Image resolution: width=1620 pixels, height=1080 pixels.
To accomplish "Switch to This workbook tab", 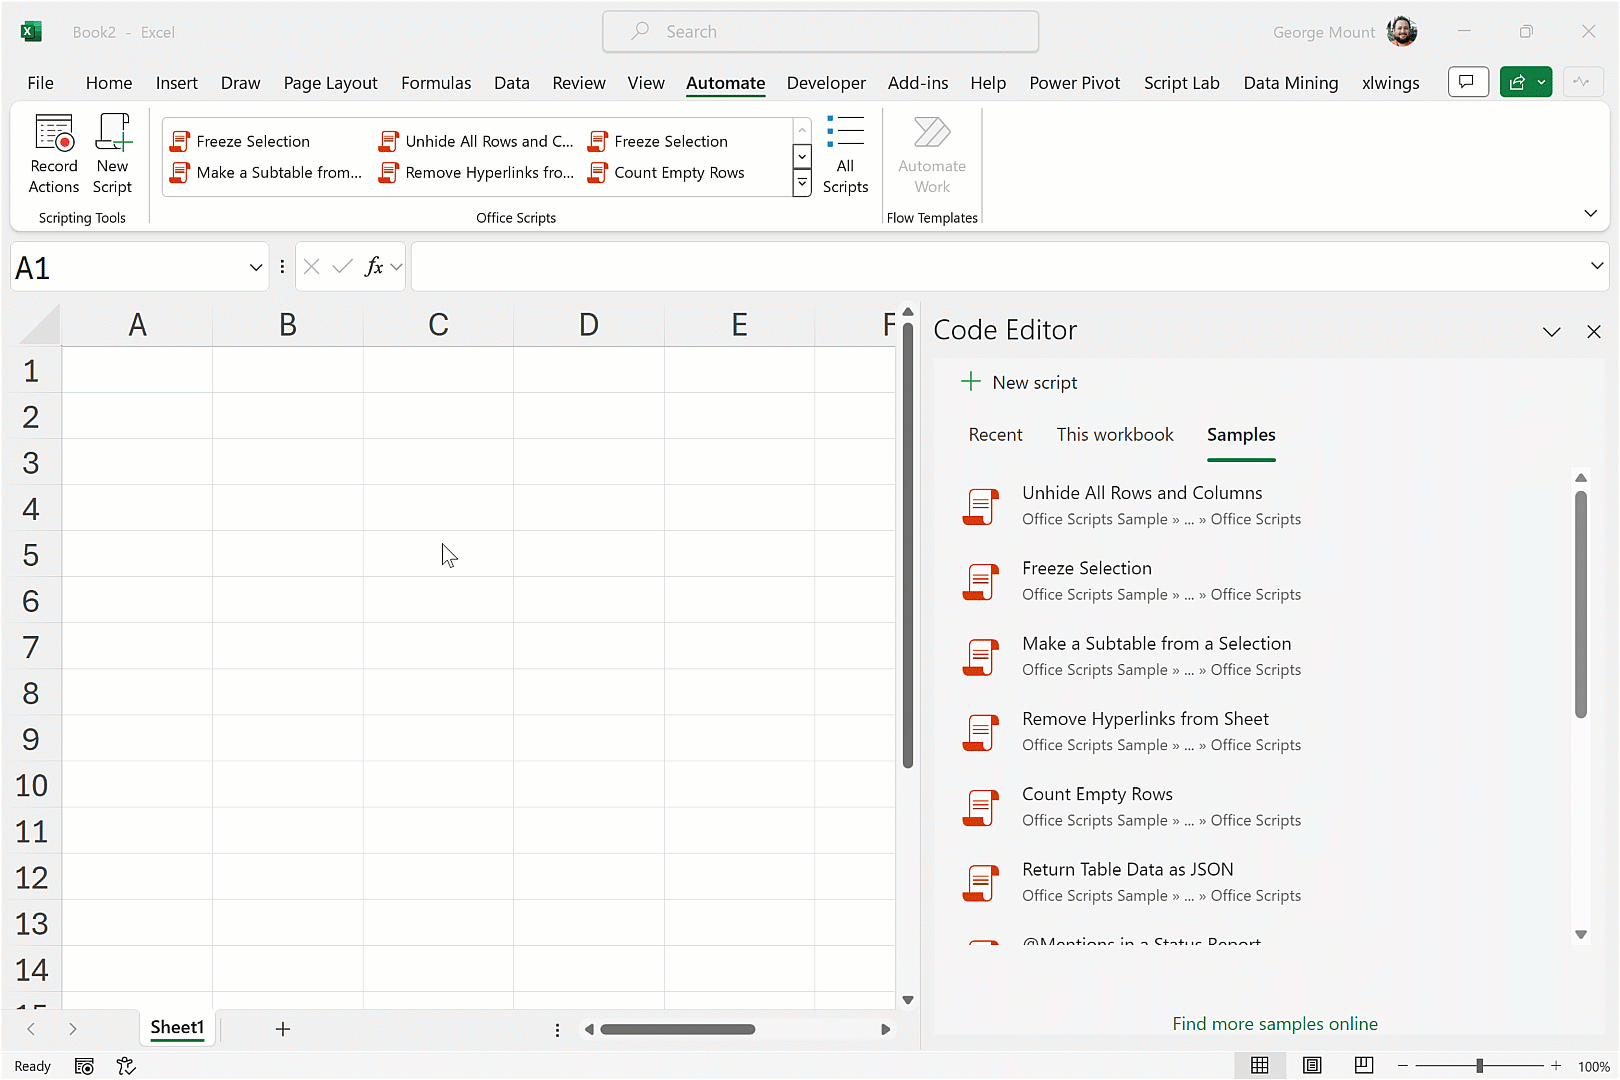I will [1114, 435].
